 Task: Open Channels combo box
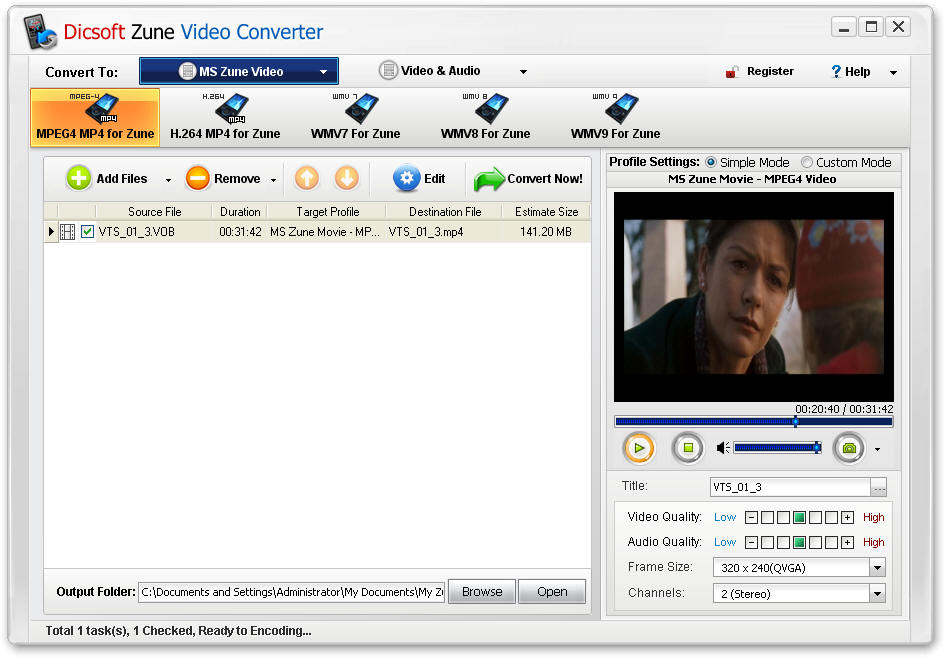[799, 594]
